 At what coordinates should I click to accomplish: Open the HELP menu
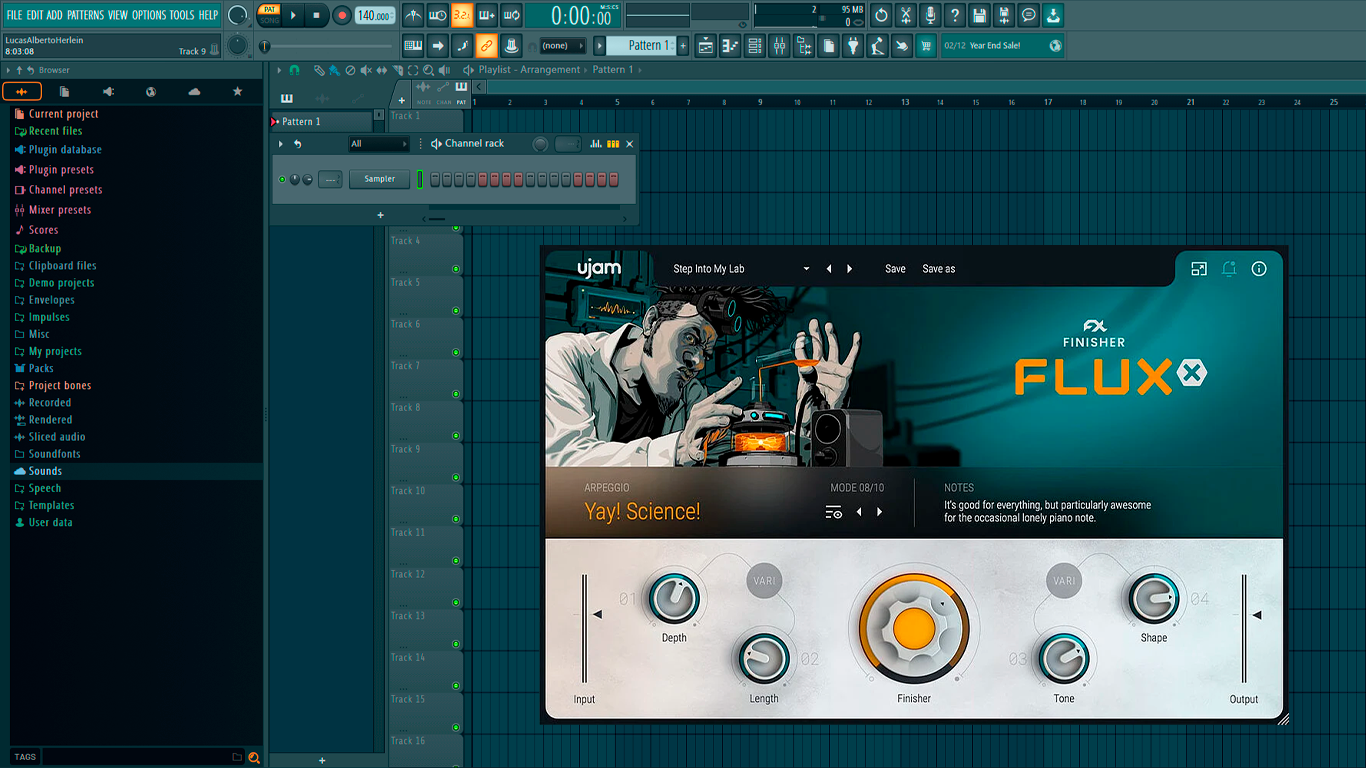[x=208, y=15]
